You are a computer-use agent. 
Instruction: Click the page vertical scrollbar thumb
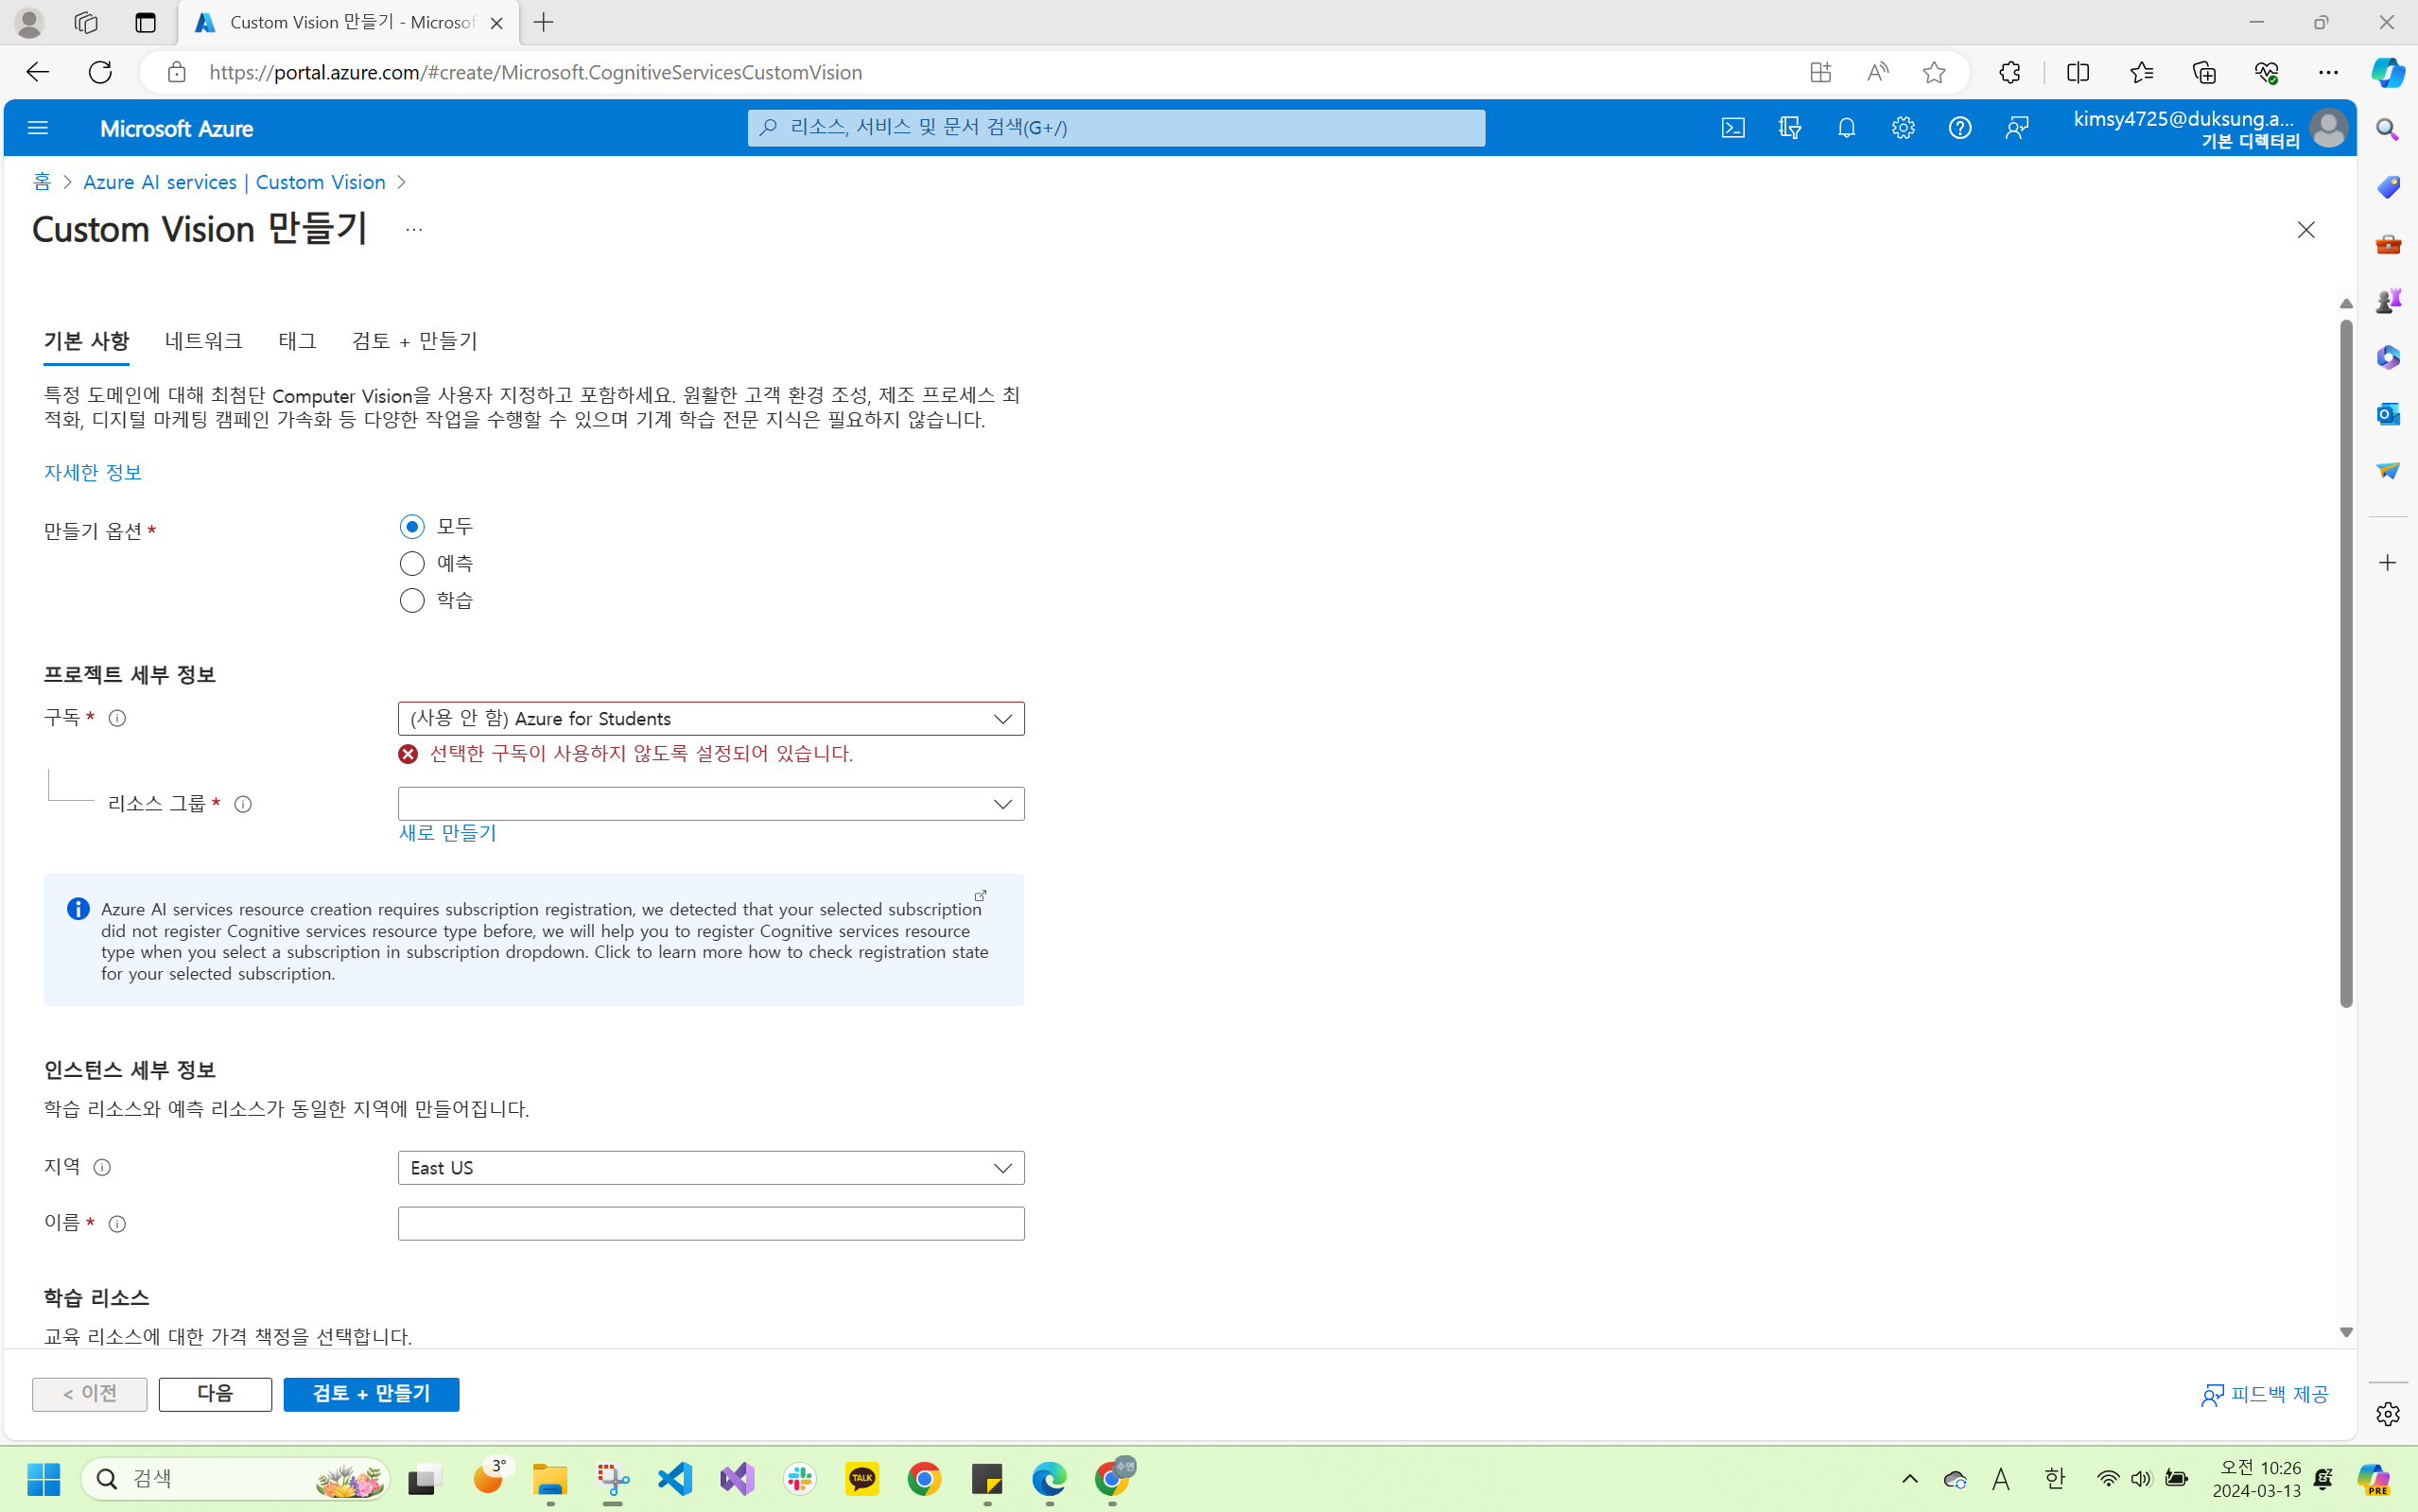point(2346,663)
